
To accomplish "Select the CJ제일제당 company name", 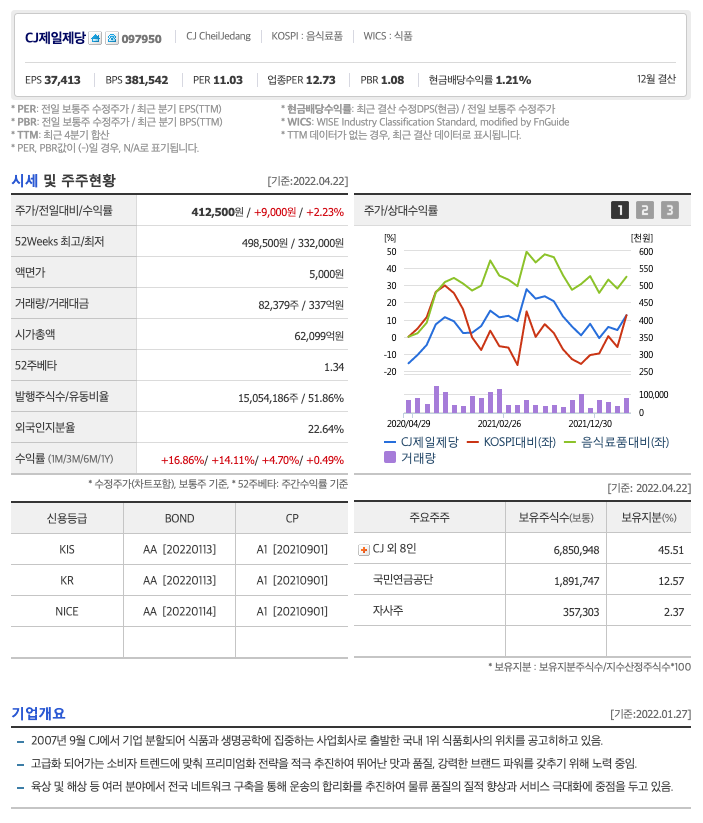I will tap(55, 38).
